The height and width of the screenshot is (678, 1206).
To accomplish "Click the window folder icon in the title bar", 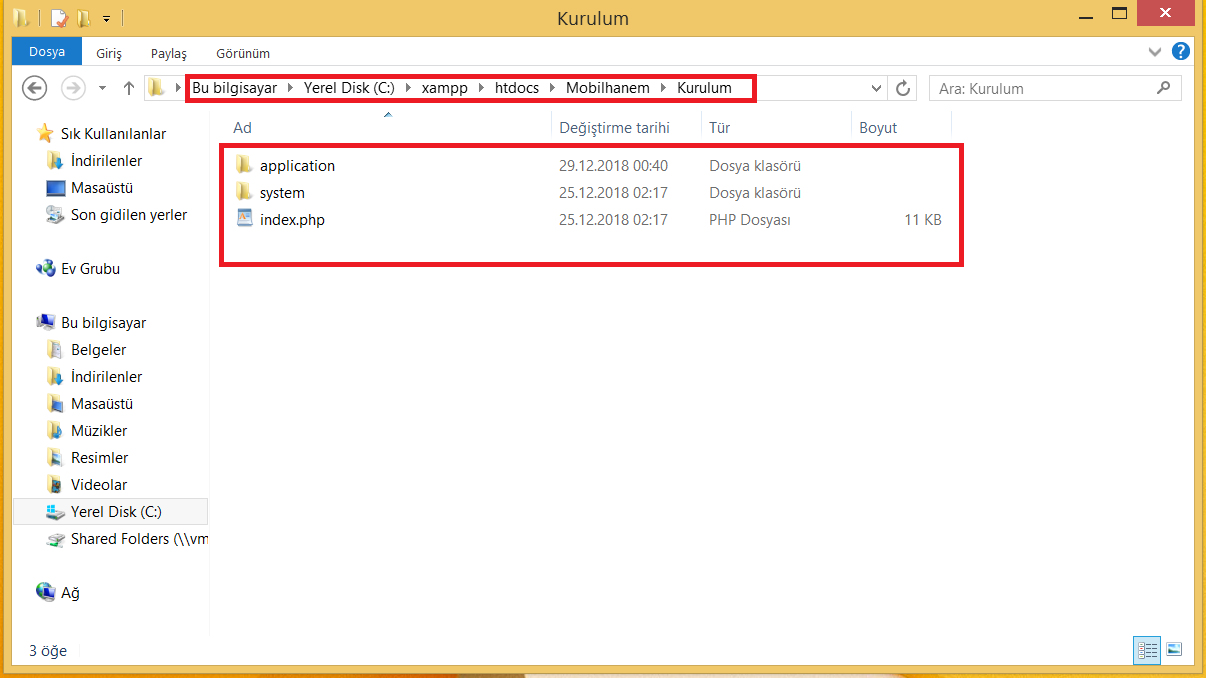I will pyautogui.click(x=20, y=18).
